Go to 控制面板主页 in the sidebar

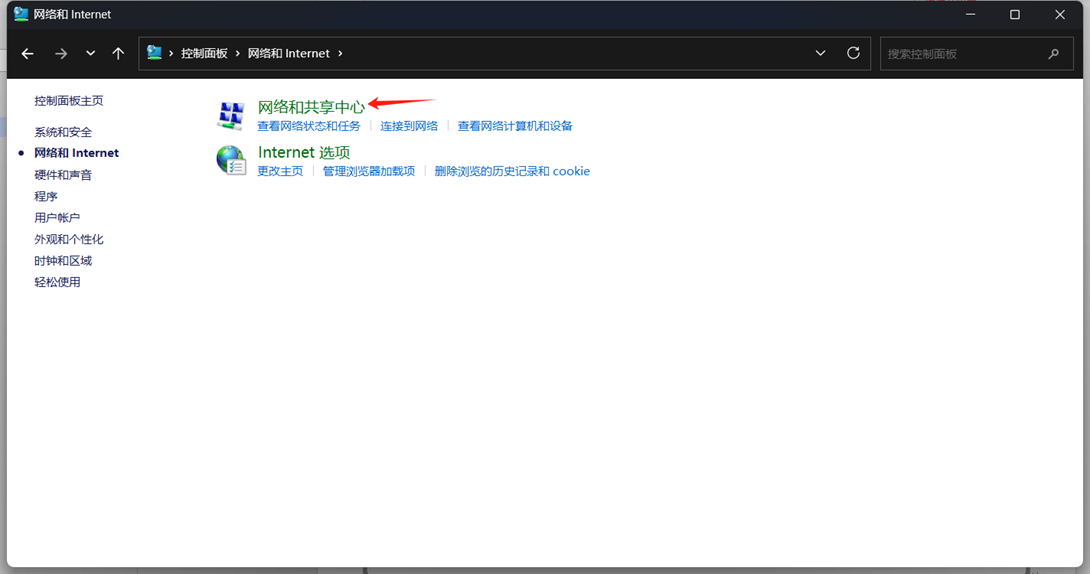tap(69, 101)
